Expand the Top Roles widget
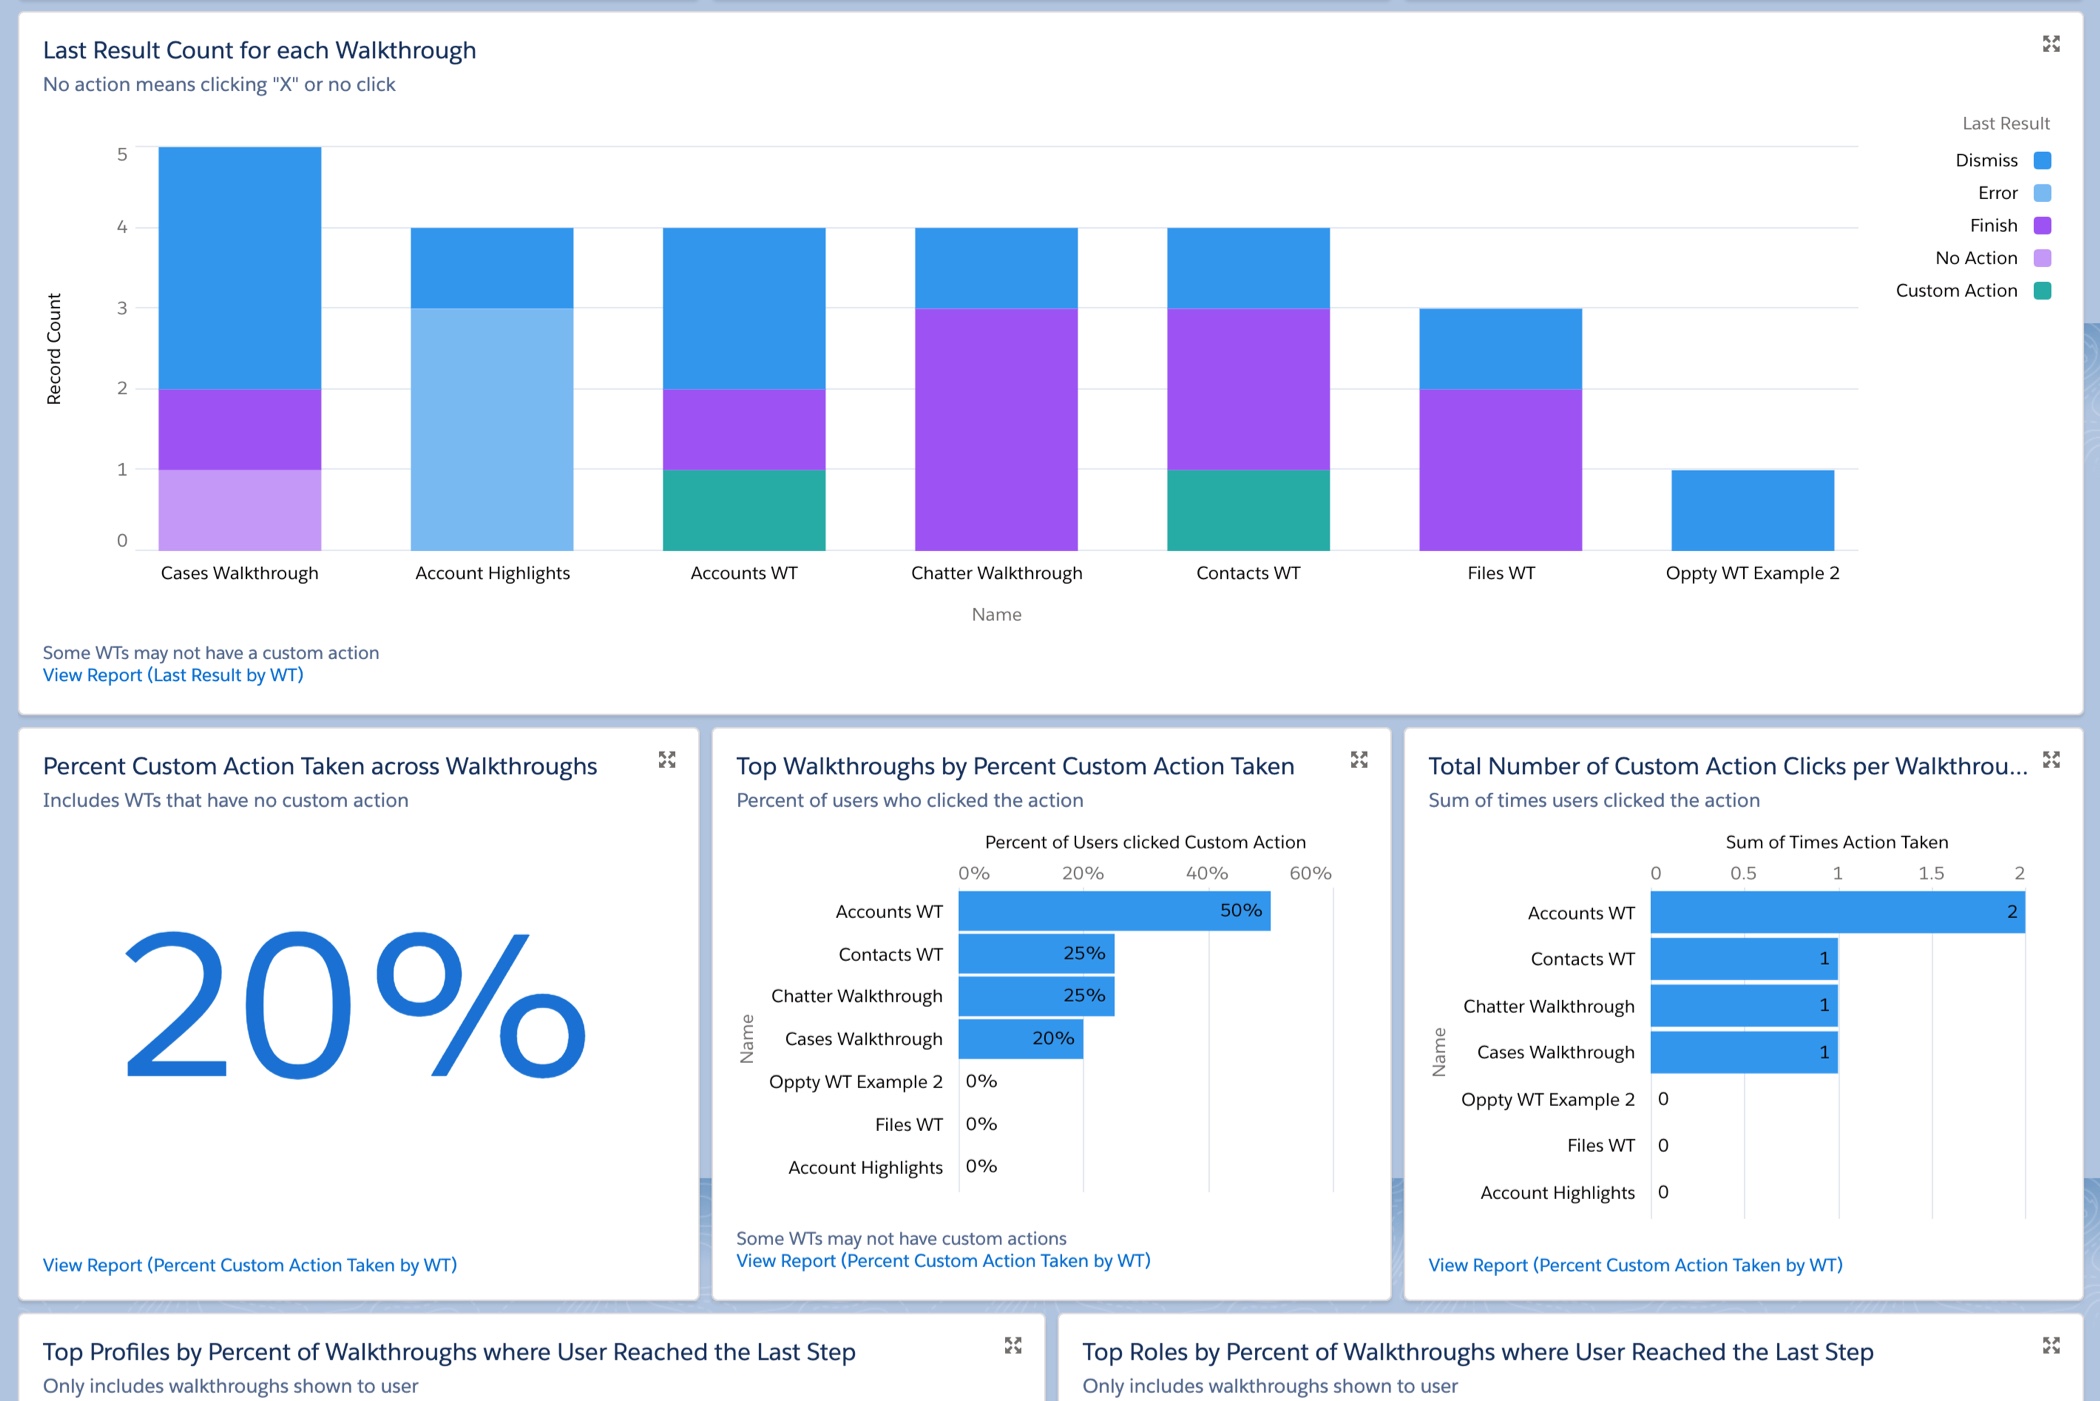This screenshot has width=2100, height=1401. click(x=2052, y=1346)
